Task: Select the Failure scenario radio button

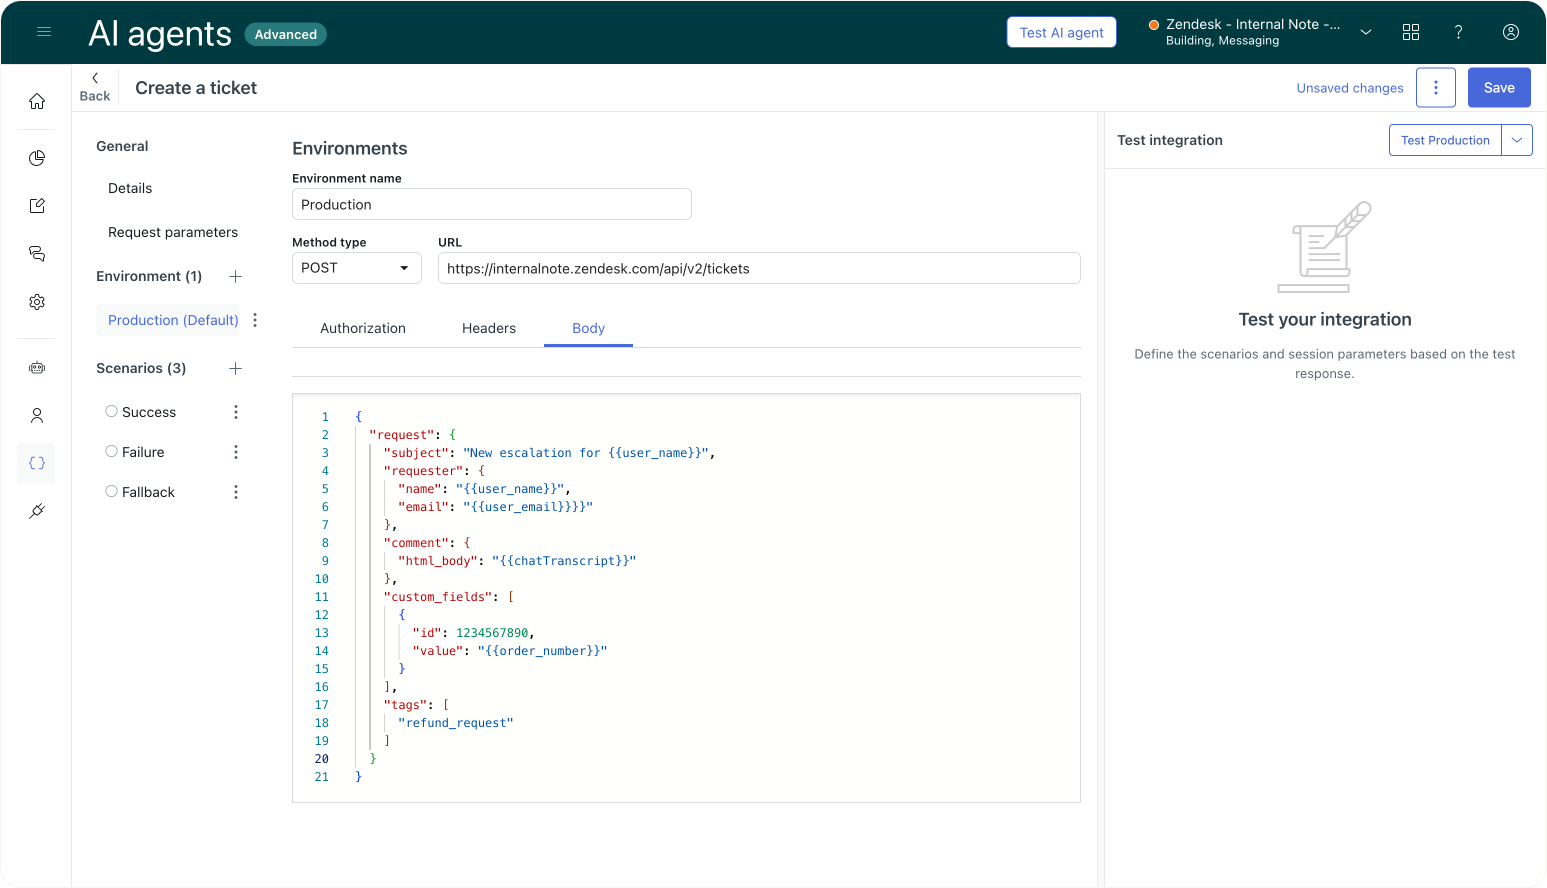Action: click(112, 451)
